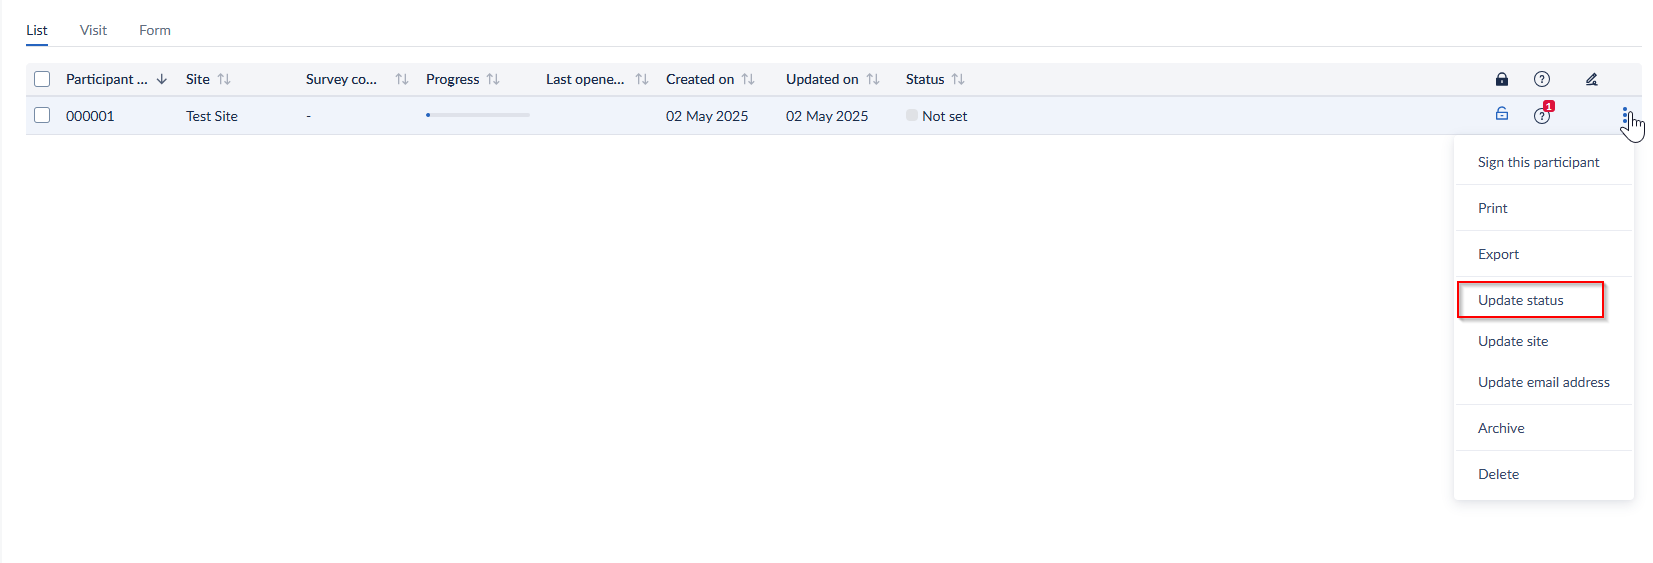Click the lock icon in table header
1653x563 pixels.
(1501, 79)
